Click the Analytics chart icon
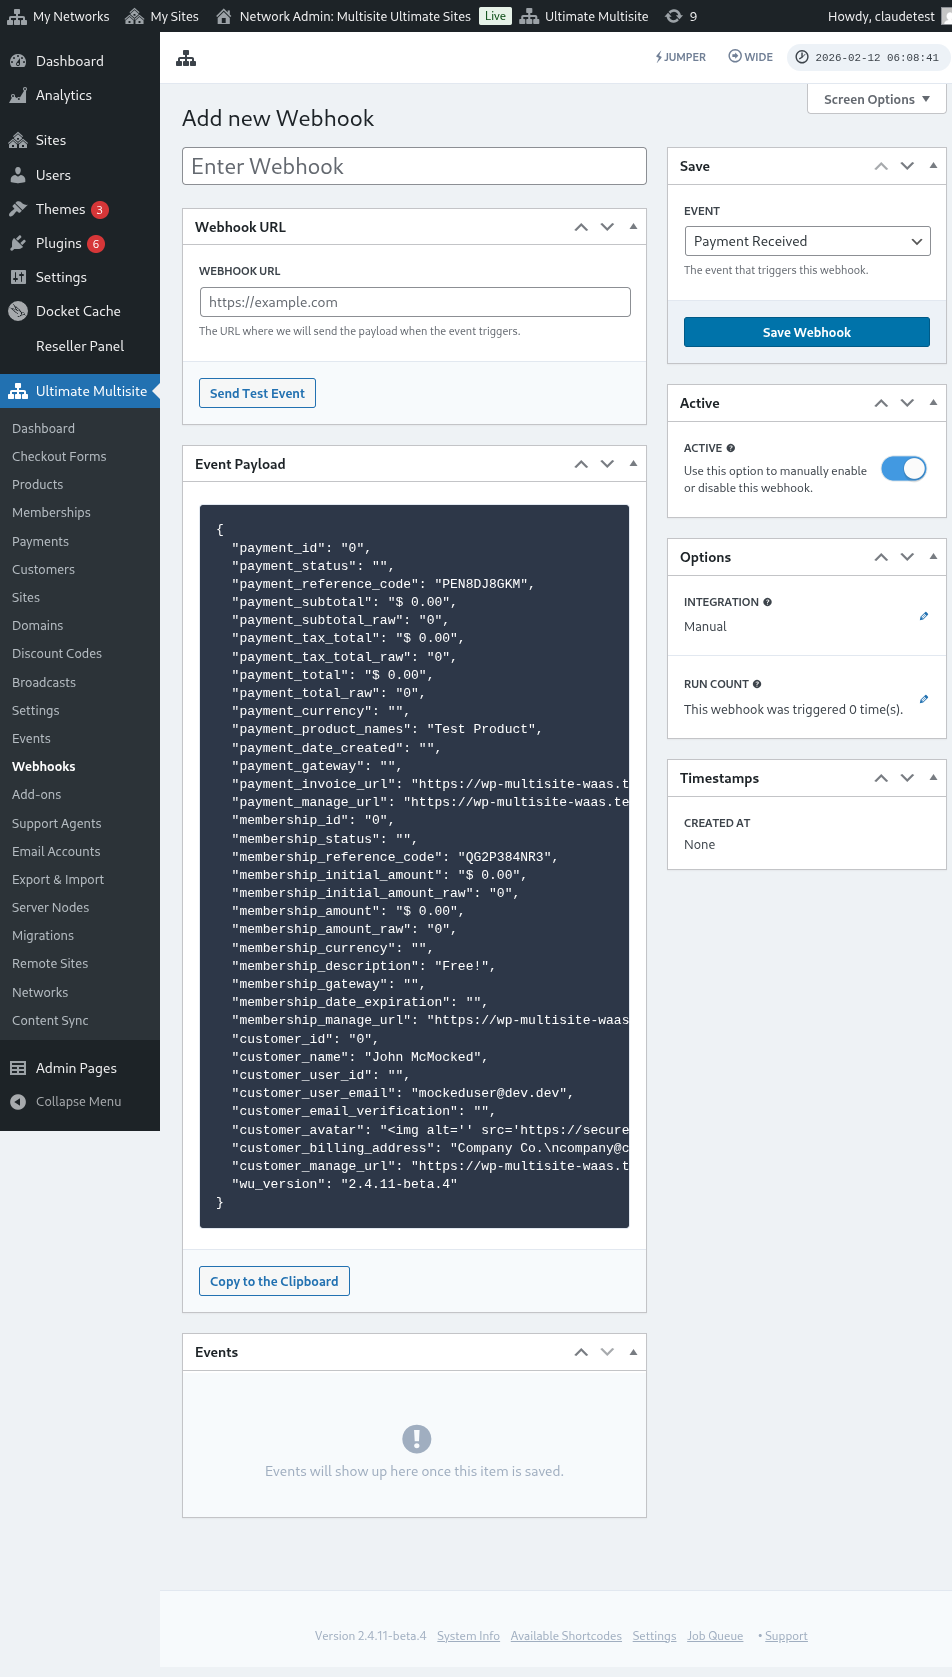This screenshot has height=1677, width=952. tap(18, 95)
